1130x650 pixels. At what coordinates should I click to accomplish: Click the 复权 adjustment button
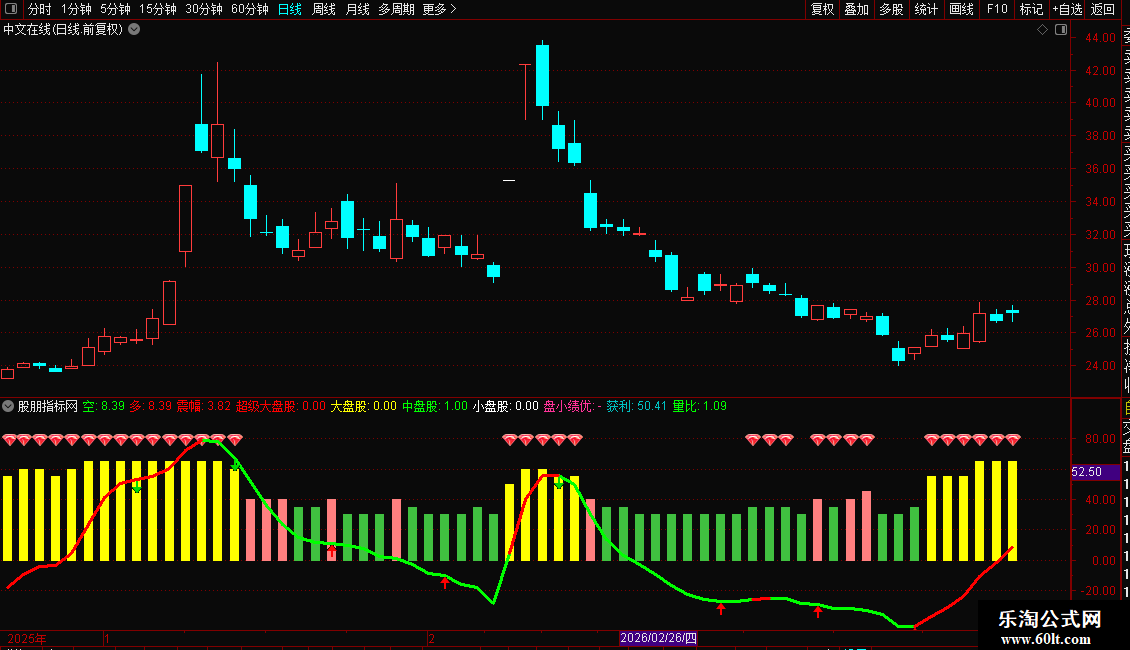822,9
